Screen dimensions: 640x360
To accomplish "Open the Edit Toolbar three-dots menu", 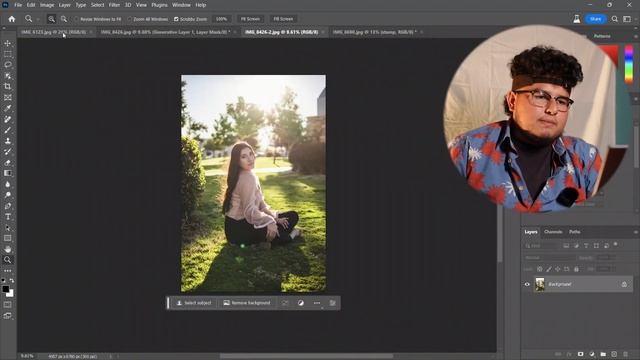I will click(x=7, y=271).
